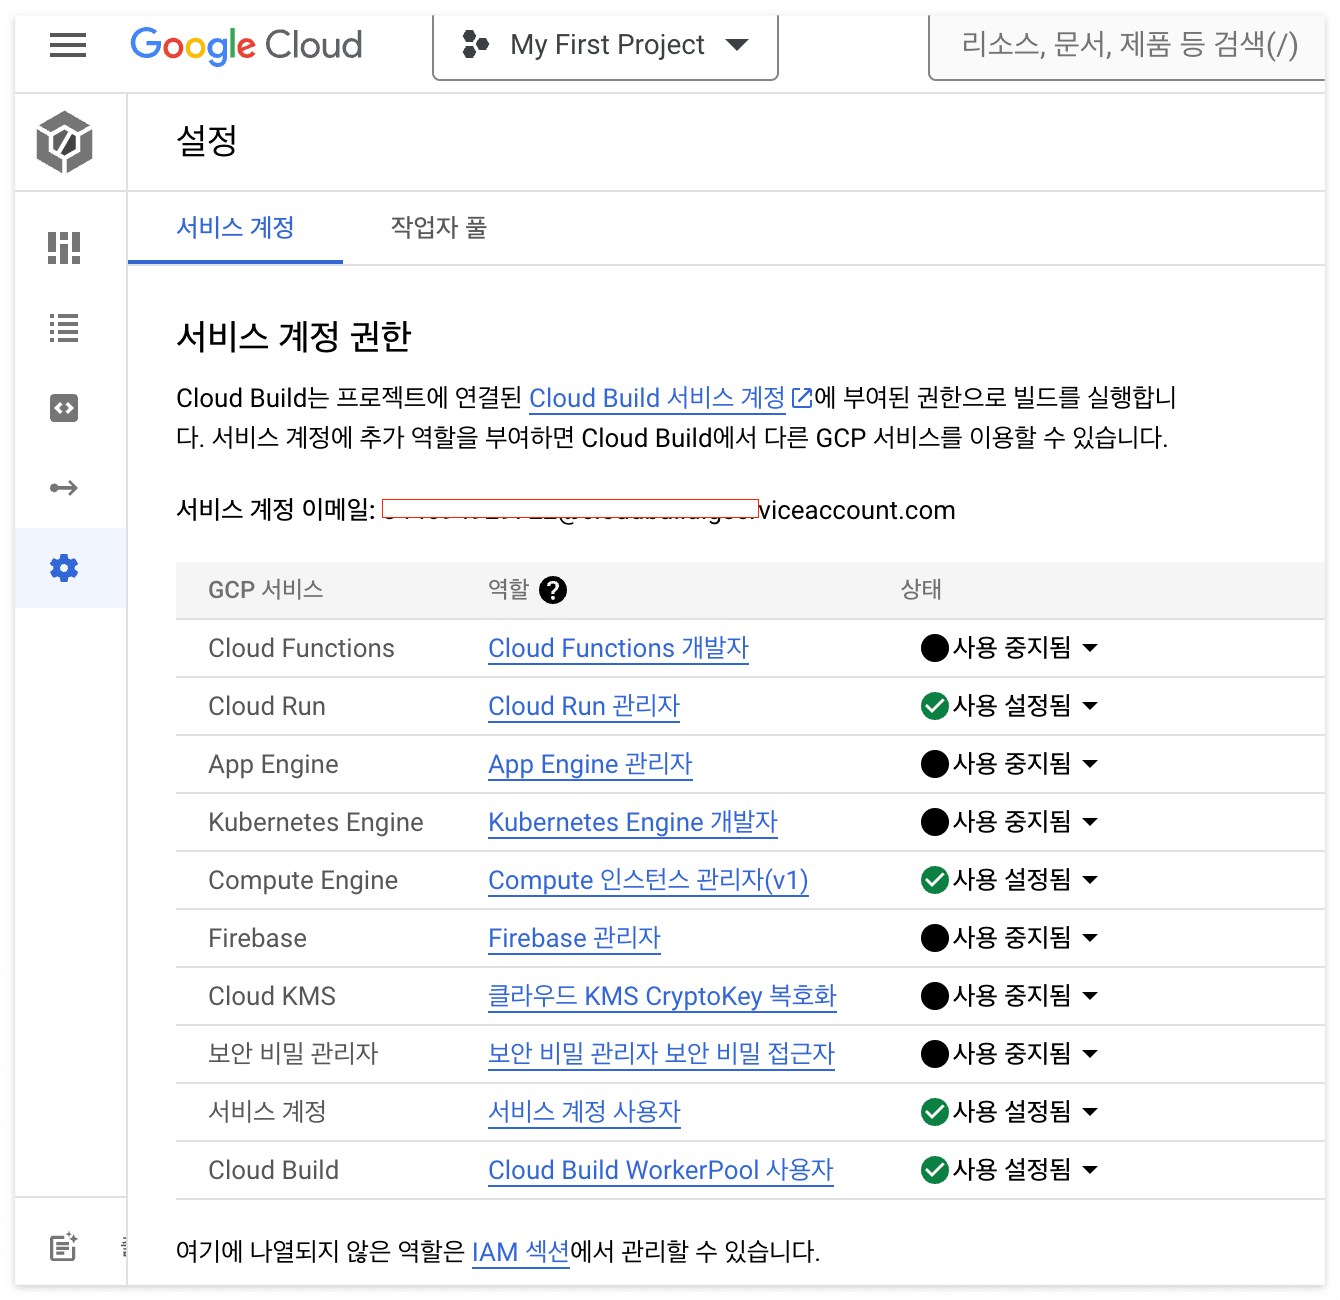Open Compute 인스턴스 관리자(v1) role link
This screenshot has height=1300, width=1340.
tap(648, 880)
